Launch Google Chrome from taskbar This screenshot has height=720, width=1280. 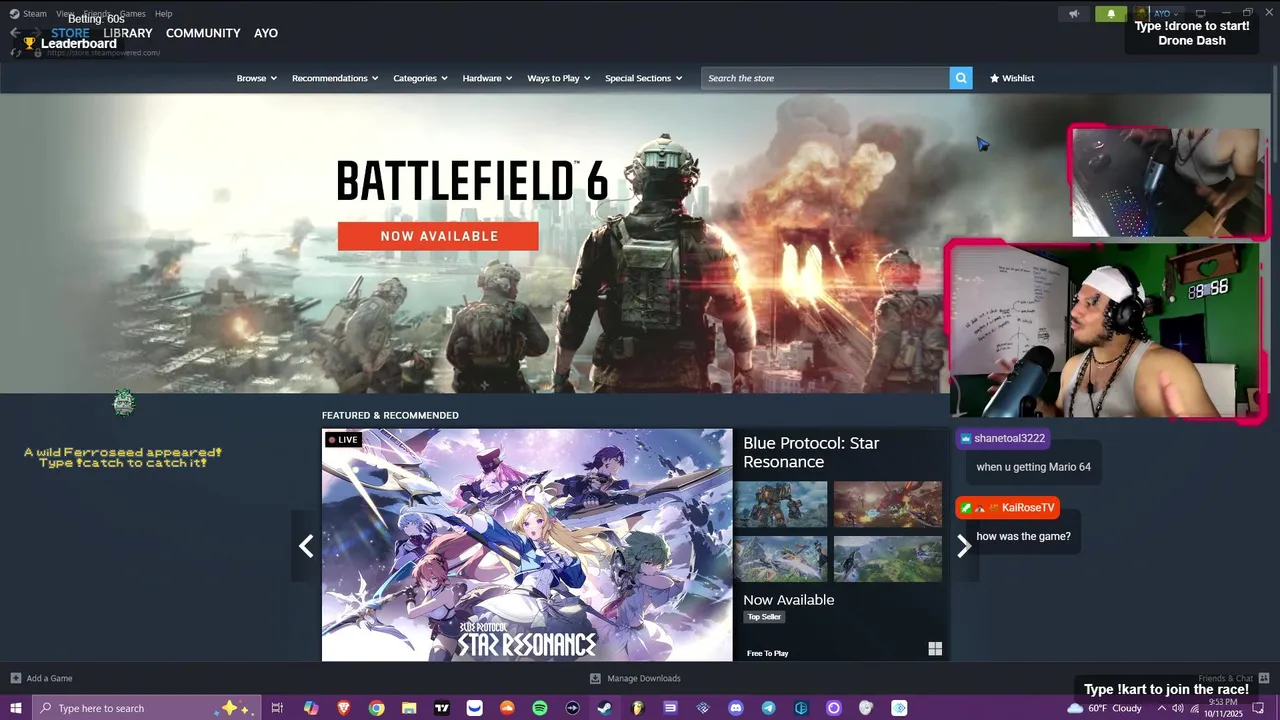[x=376, y=708]
